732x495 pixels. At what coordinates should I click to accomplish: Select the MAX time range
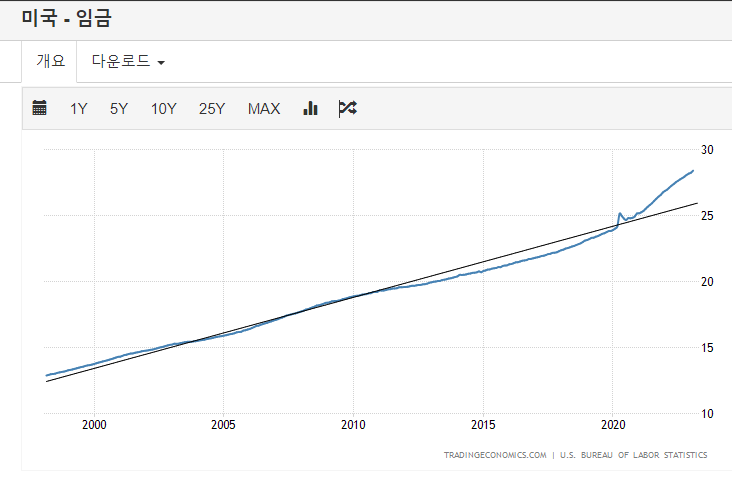(264, 109)
